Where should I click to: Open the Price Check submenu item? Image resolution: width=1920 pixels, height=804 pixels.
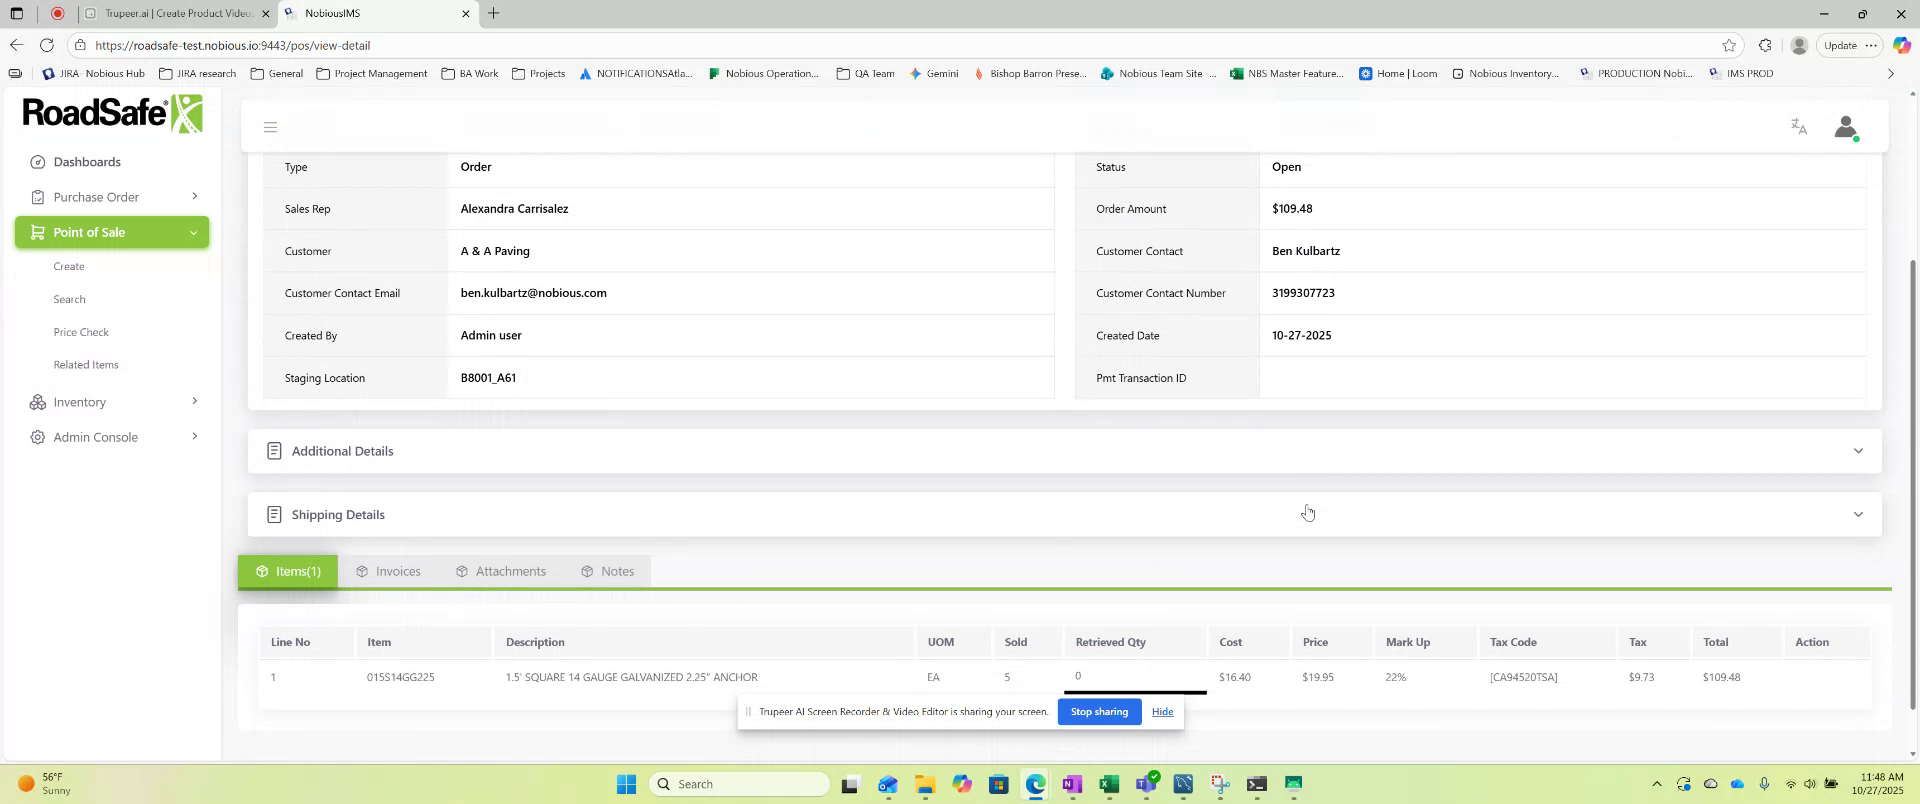(81, 332)
